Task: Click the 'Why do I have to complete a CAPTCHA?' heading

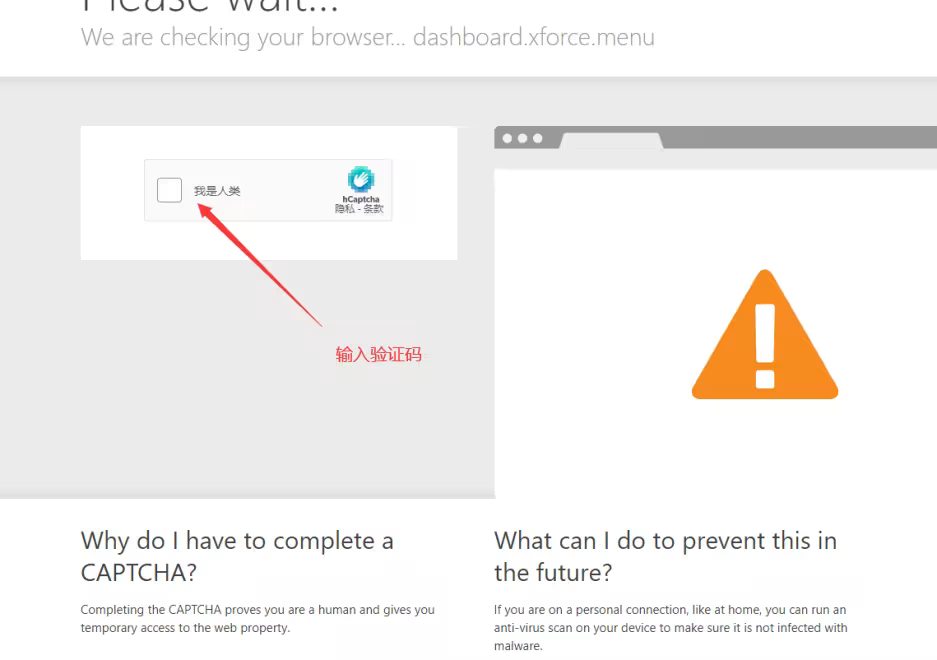Action: pyautogui.click(x=237, y=556)
